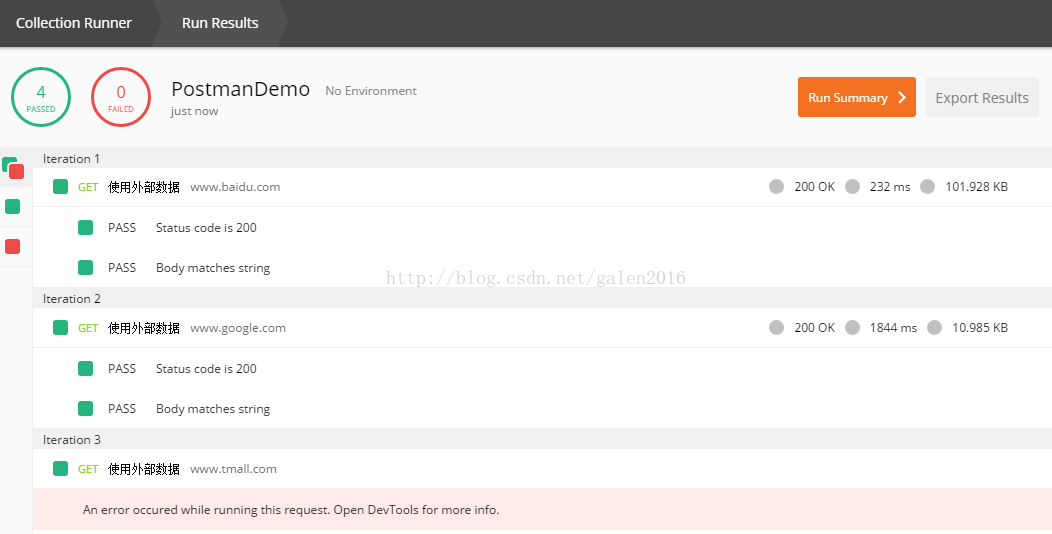Click Iteration 1 Status code PASS square

coord(85,227)
